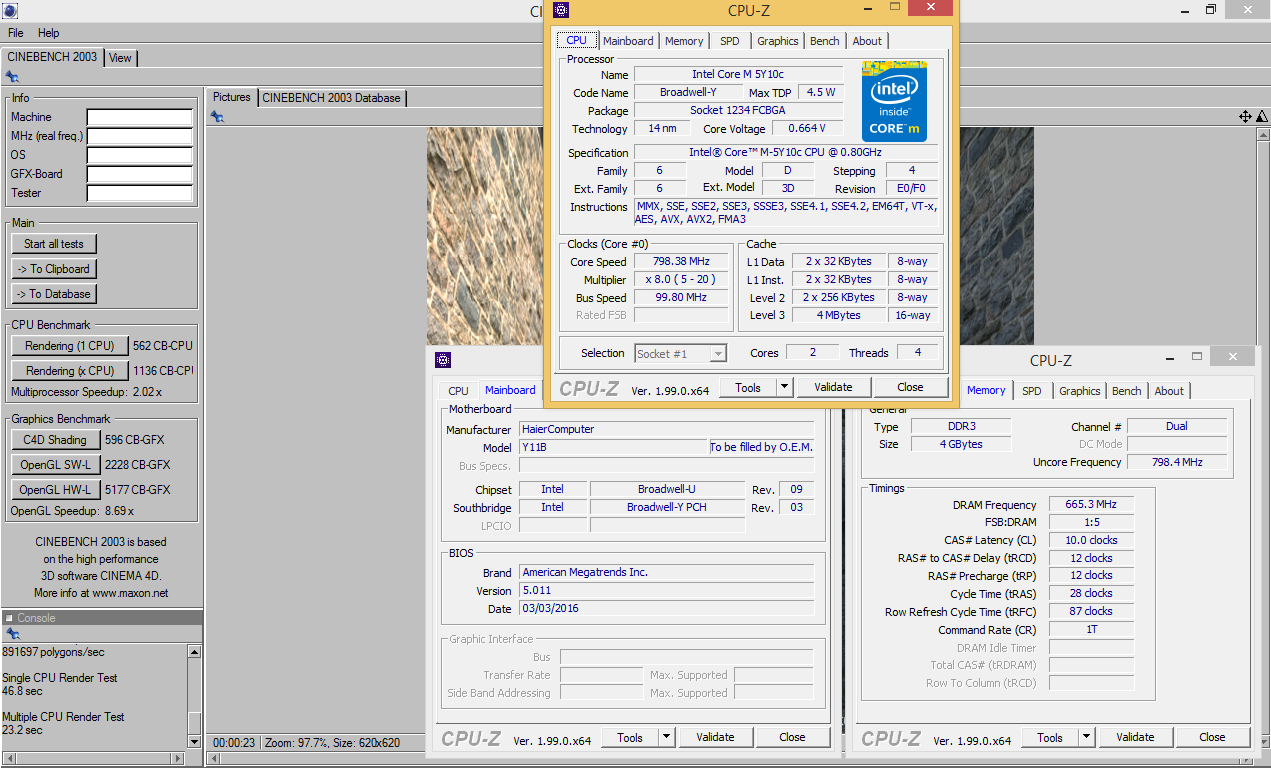Run the Rendering (1 CPU) benchmark

click(70, 346)
